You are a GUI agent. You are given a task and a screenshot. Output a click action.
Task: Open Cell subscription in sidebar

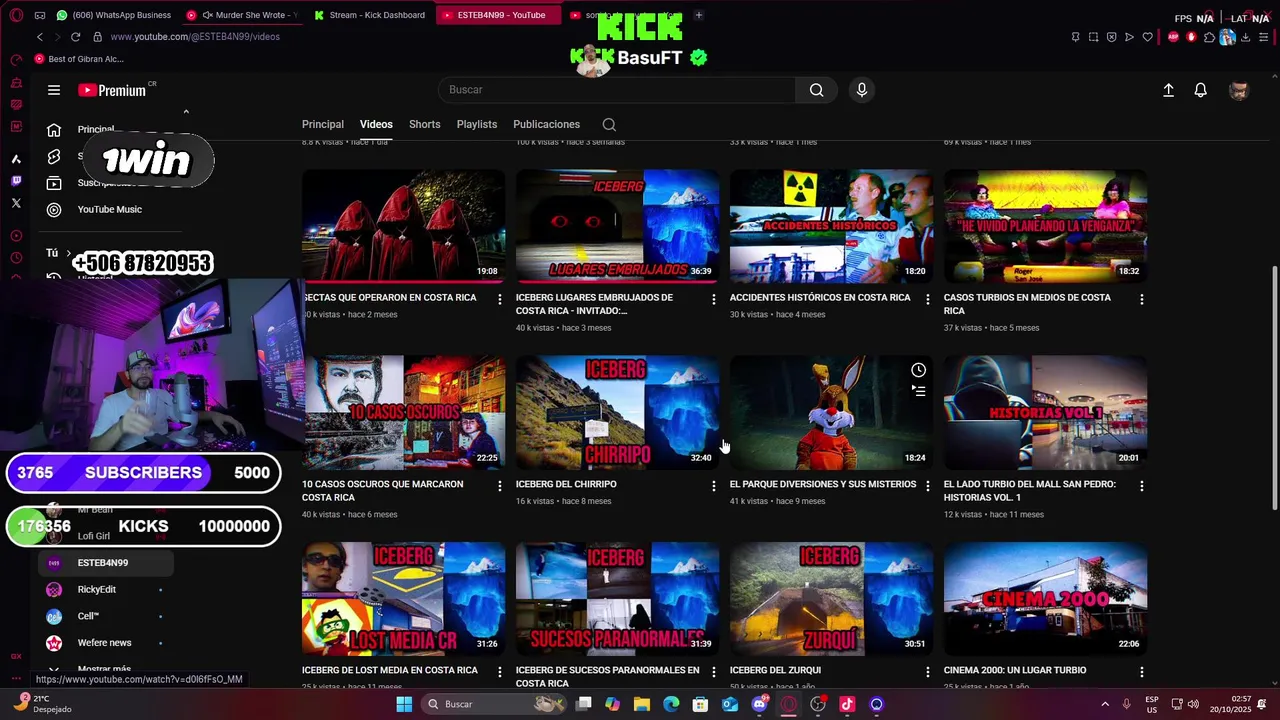tap(106, 616)
